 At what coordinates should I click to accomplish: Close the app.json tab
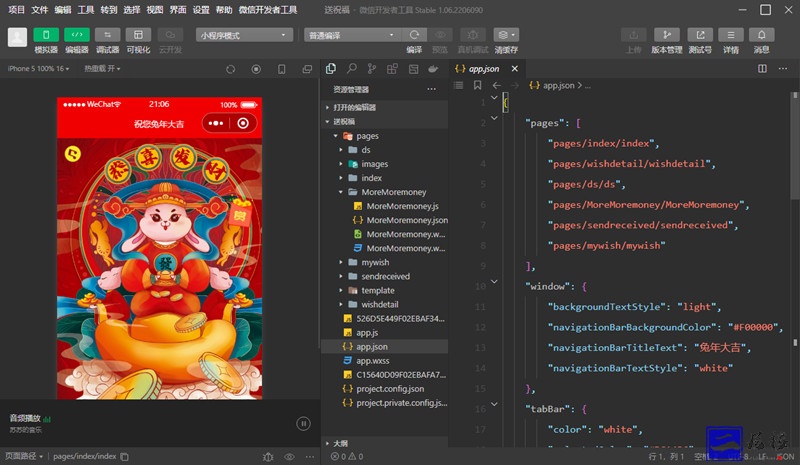click(514, 68)
